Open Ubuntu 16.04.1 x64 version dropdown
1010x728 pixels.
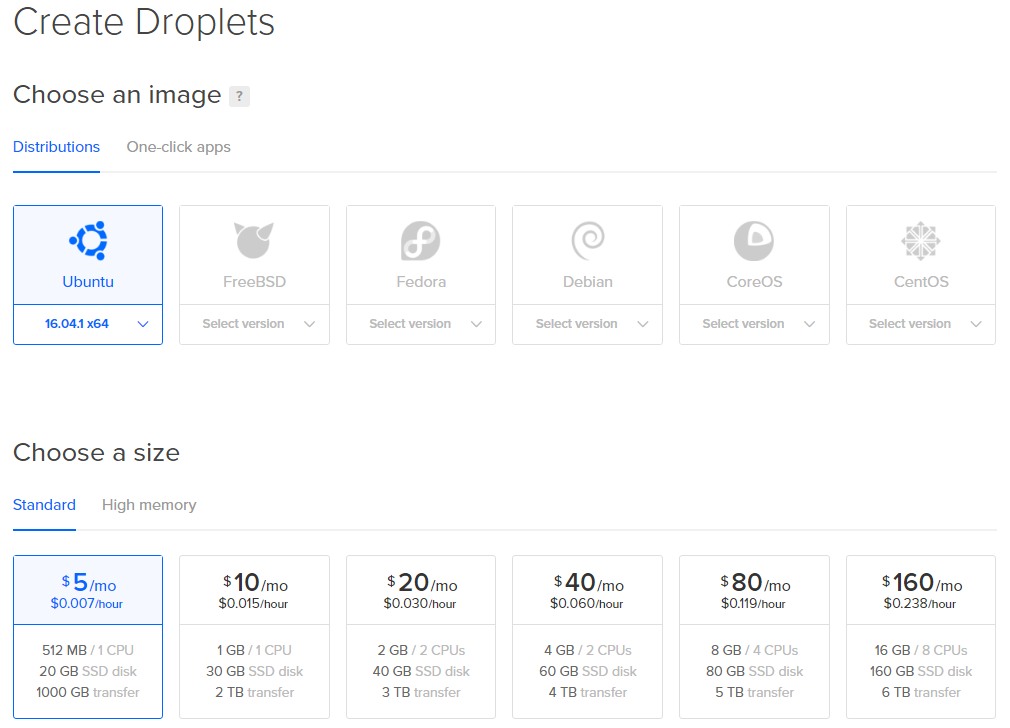[x=88, y=324]
